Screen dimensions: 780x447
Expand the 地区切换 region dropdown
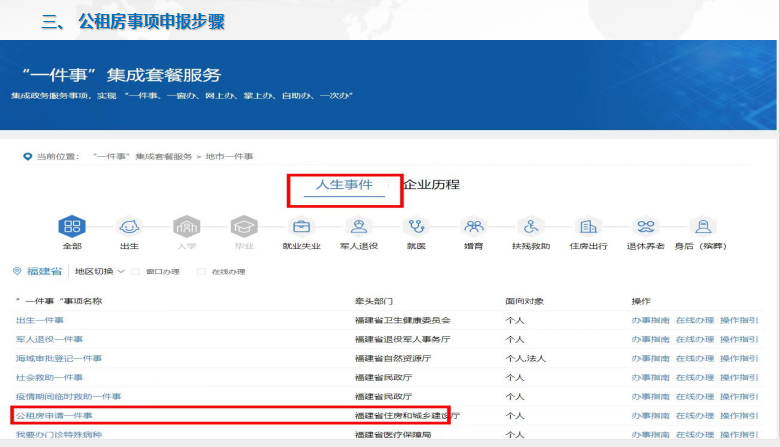coord(99,271)
